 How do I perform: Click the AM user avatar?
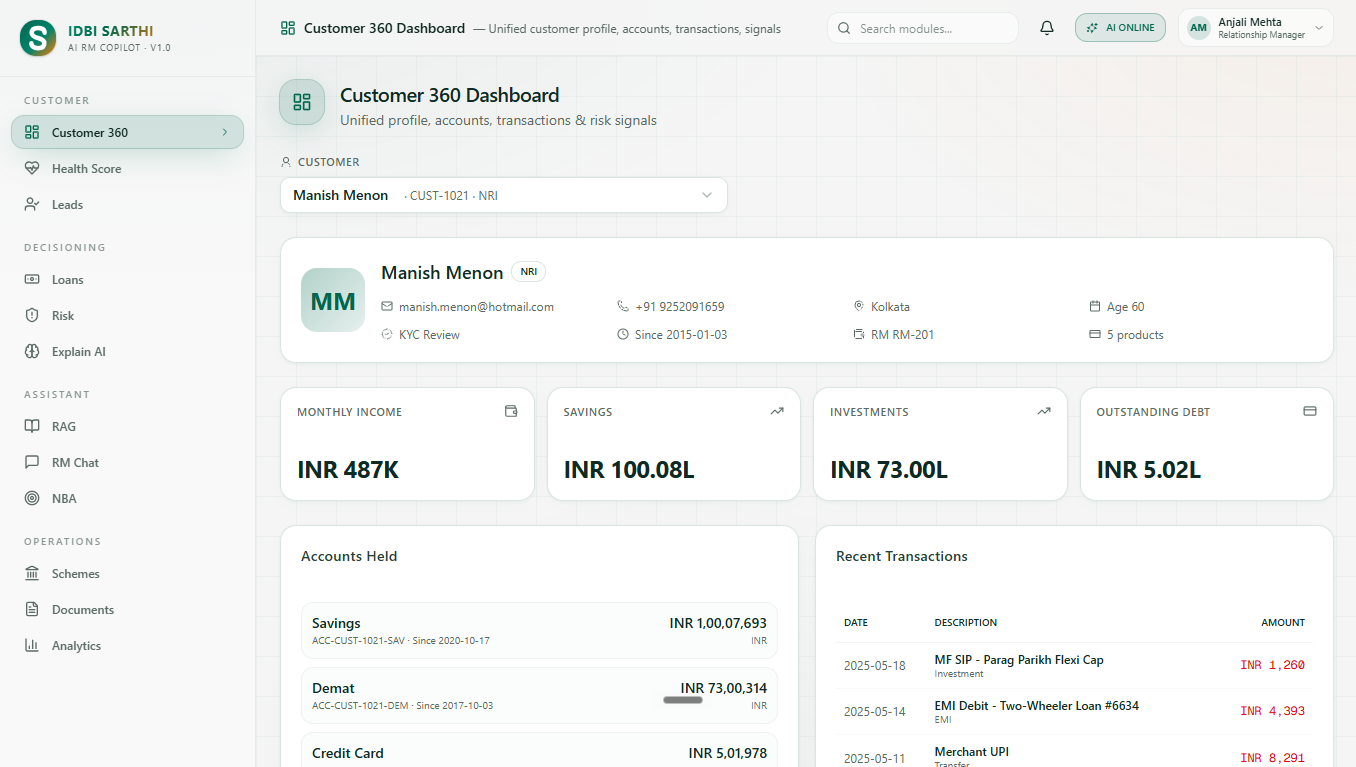pyautogui.click(x=1198, y=28)
